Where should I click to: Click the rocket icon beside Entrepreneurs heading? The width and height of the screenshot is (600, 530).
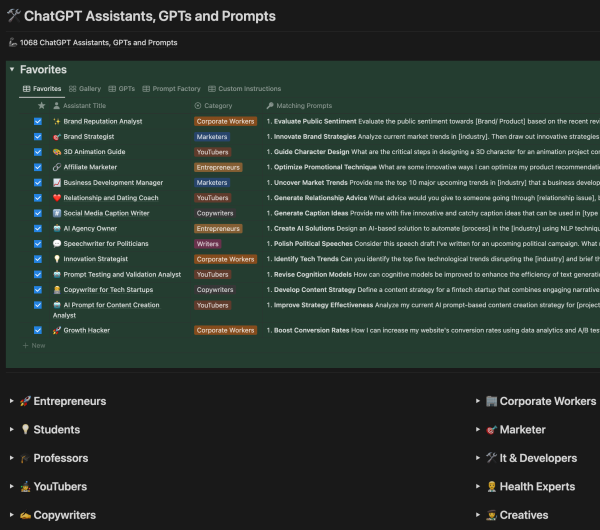(25, 401)
